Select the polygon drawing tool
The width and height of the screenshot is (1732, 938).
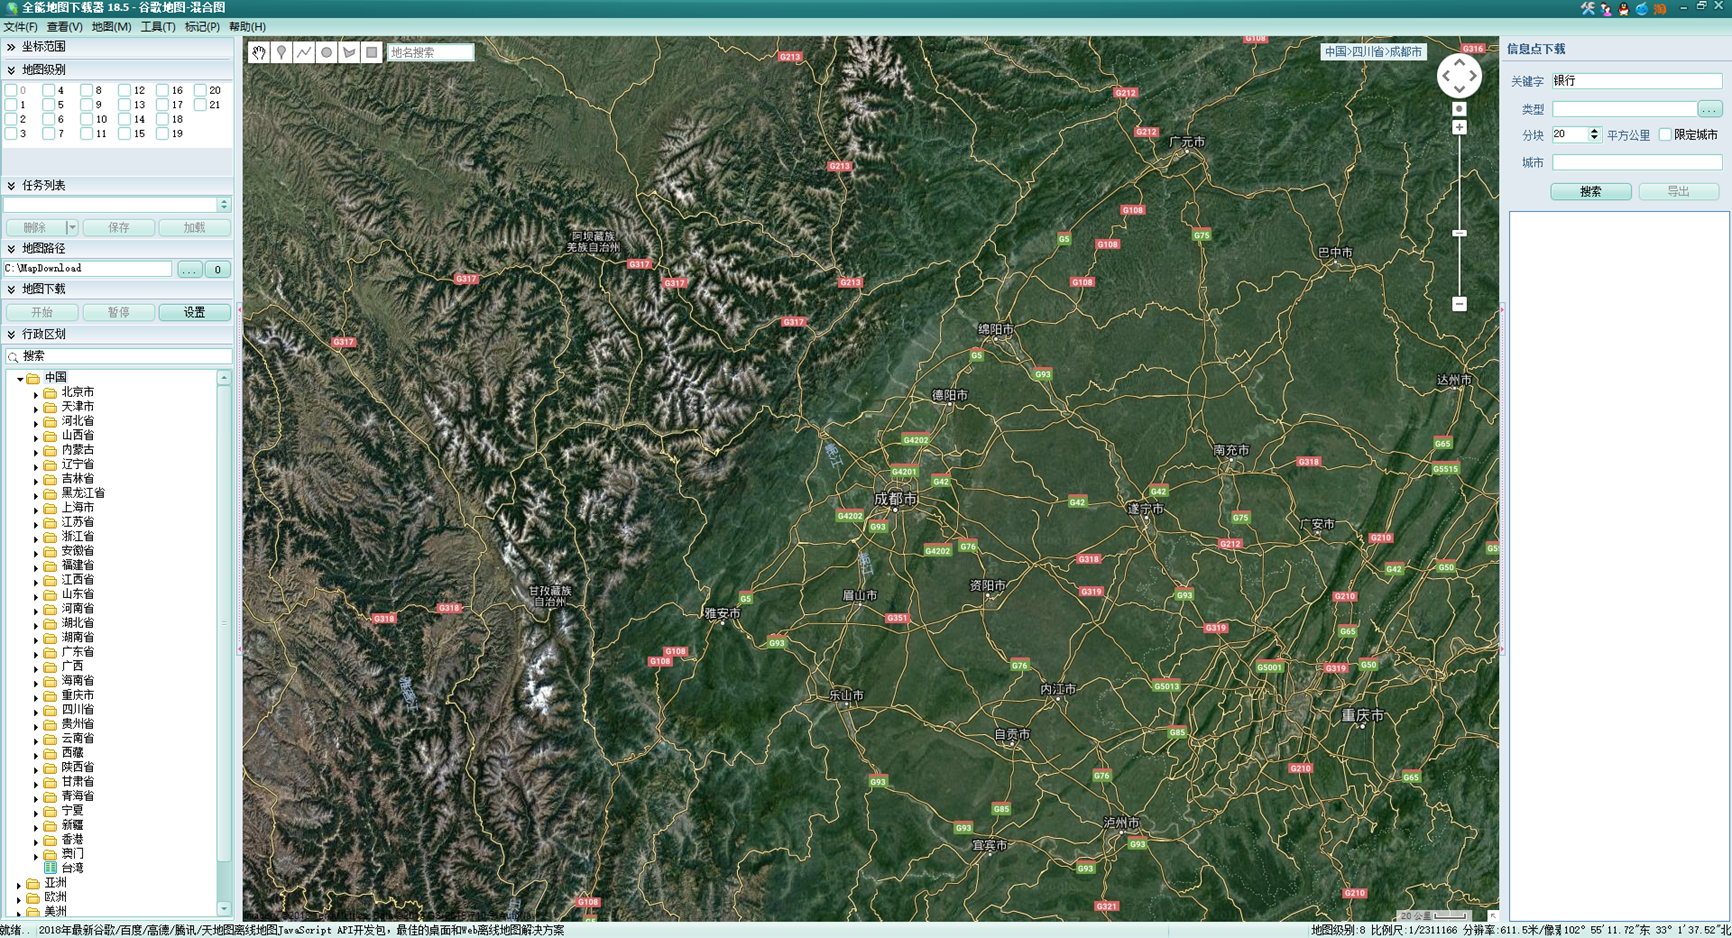[349, 52]
